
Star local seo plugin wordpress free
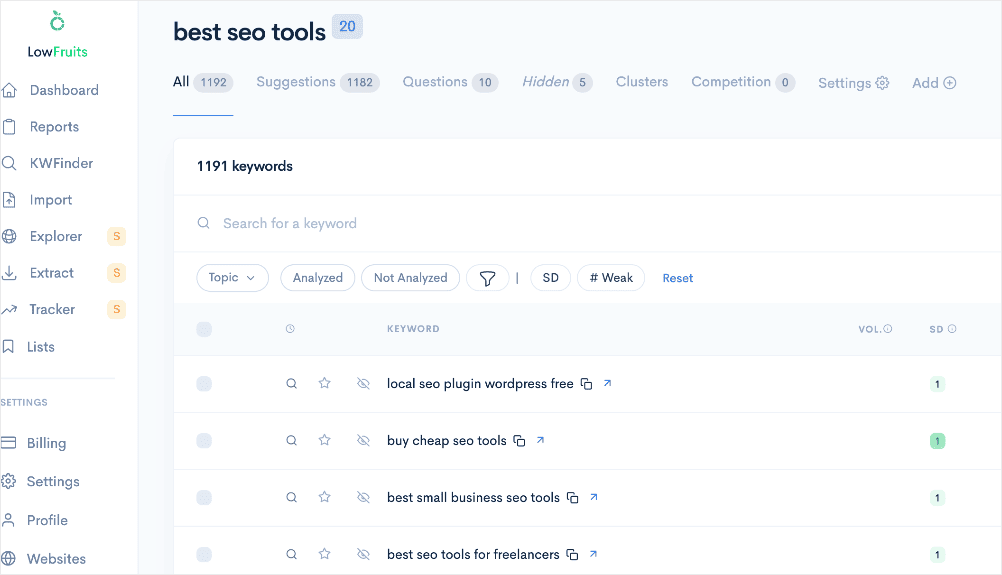point(325,383)
